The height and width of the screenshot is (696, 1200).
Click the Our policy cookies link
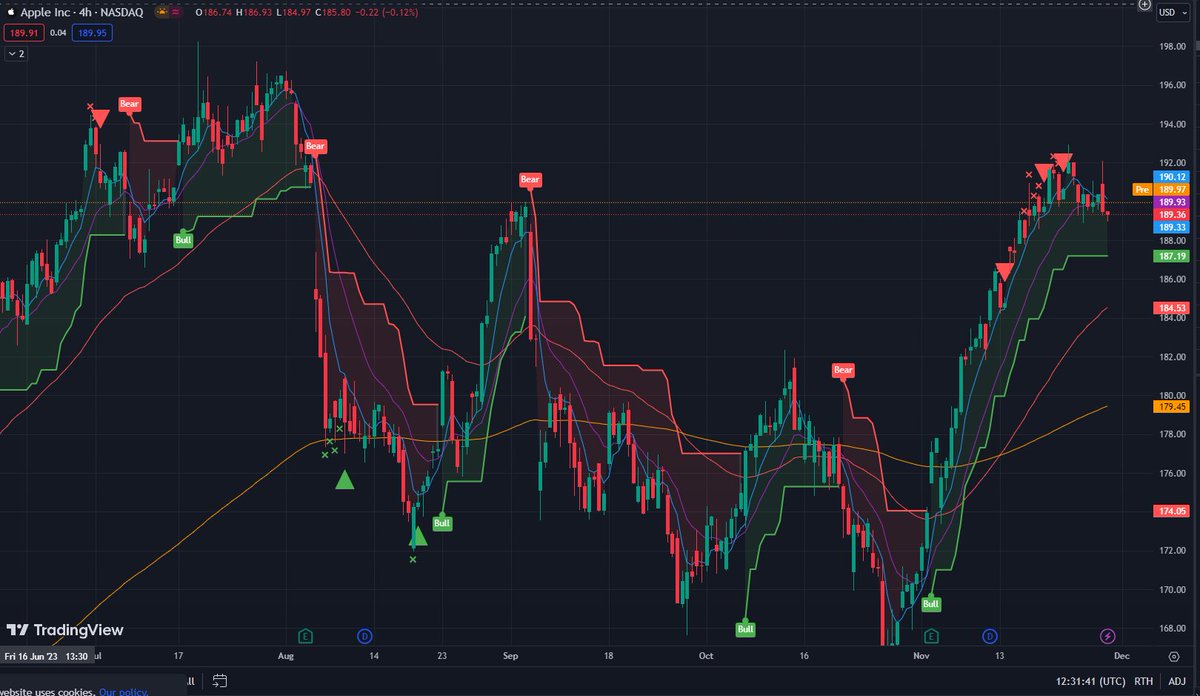[123, 691]
